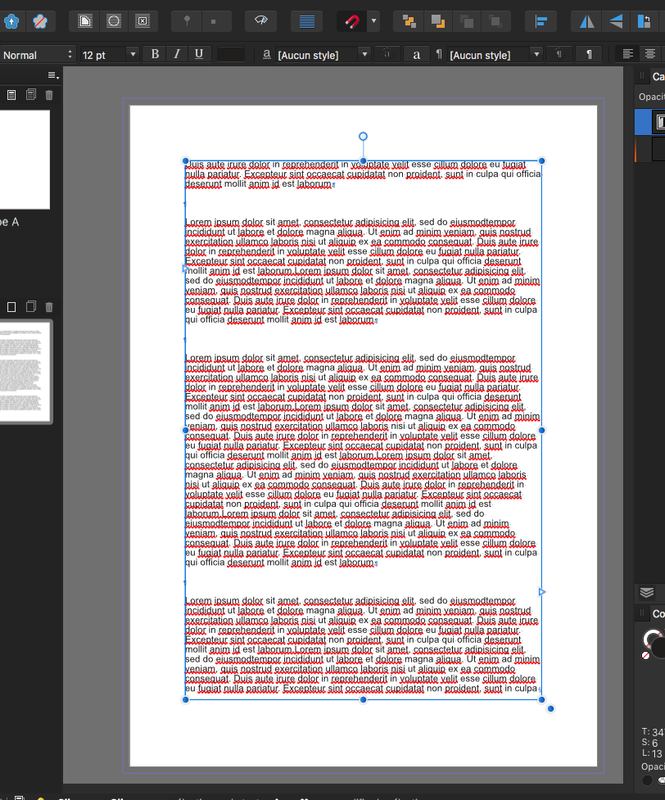Click the delete master page trash icon
This screenshot has height=800, width=665.
click(49, 95)
